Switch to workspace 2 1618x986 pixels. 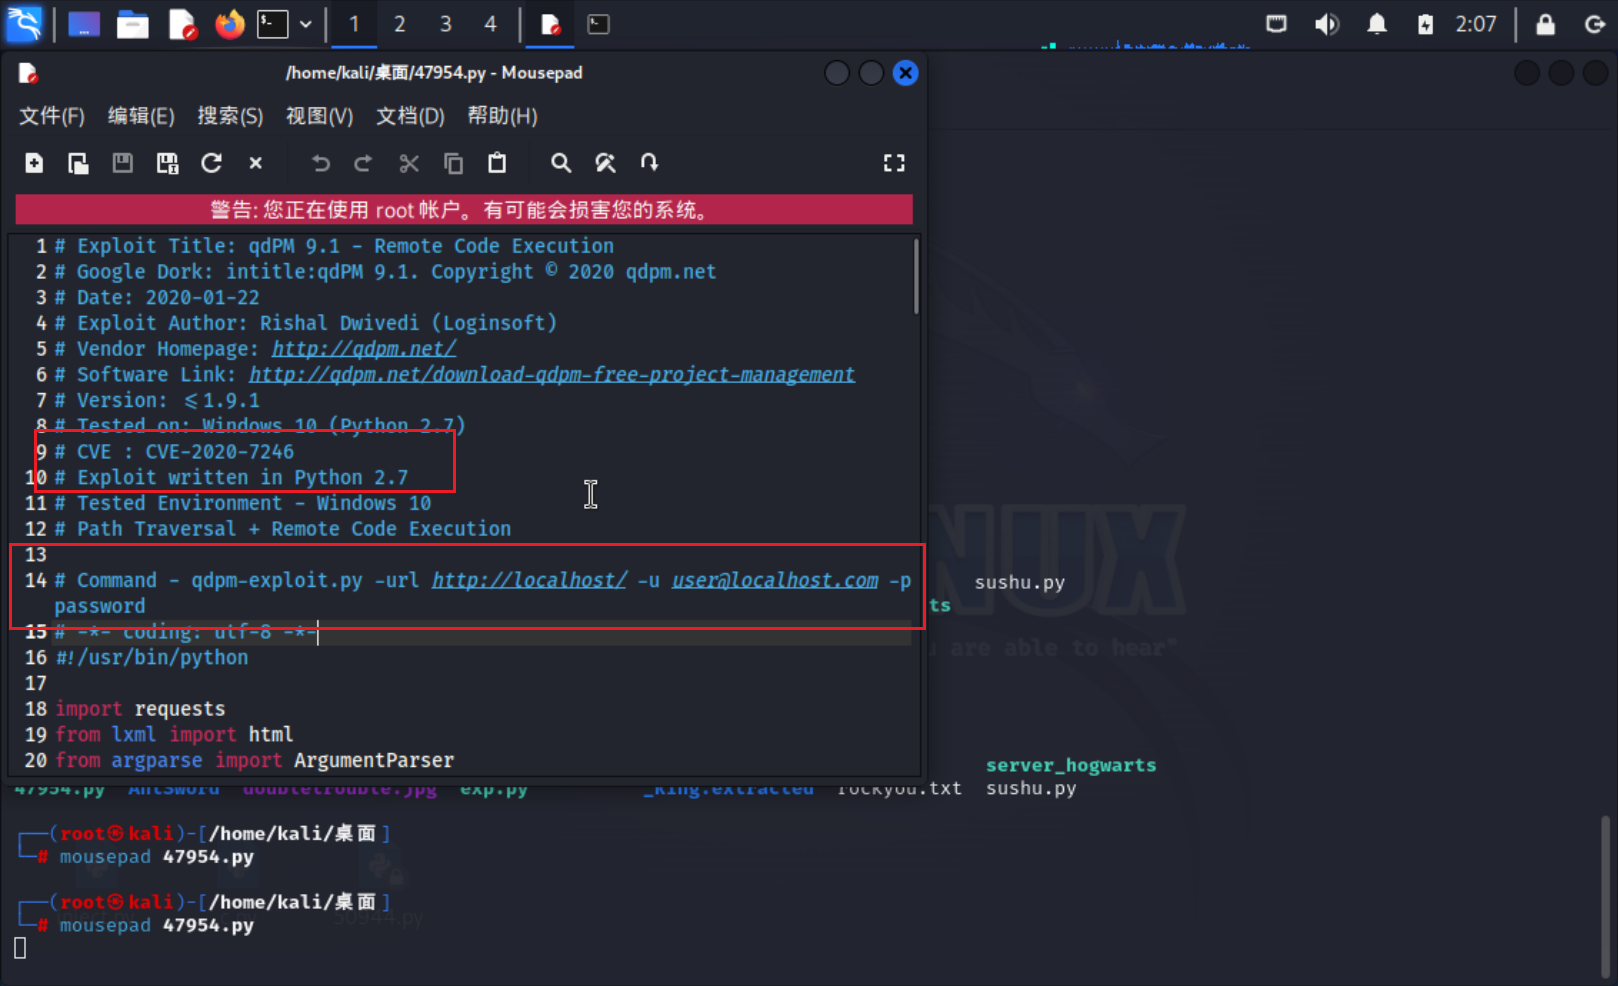pos(399,24)
